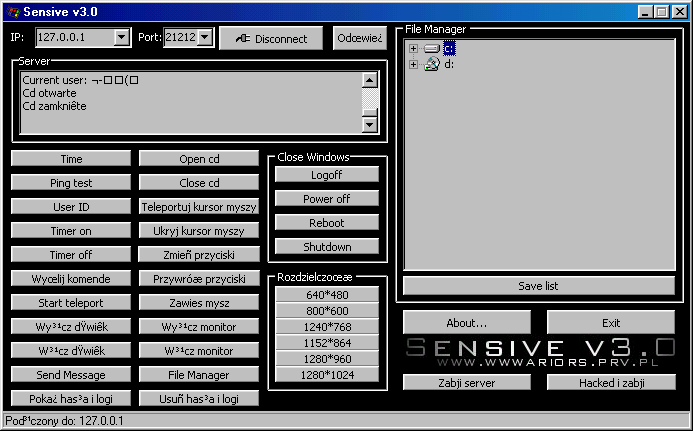Select the d: drive icon in File Manager
Screen dimensions: 693x431
click(x=432, y=64)
